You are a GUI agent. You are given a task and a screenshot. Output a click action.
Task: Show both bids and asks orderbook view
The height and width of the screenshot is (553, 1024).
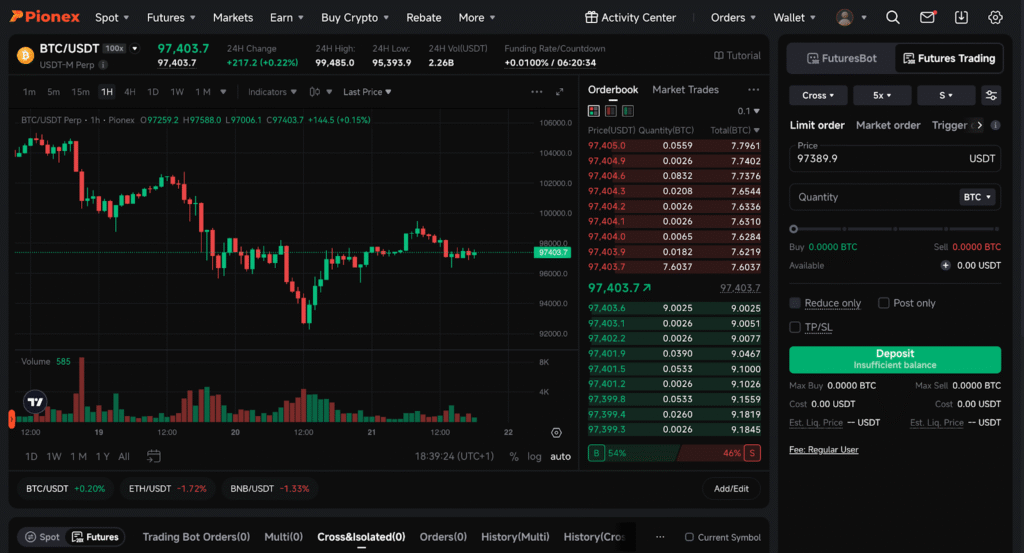pos(594,111)
